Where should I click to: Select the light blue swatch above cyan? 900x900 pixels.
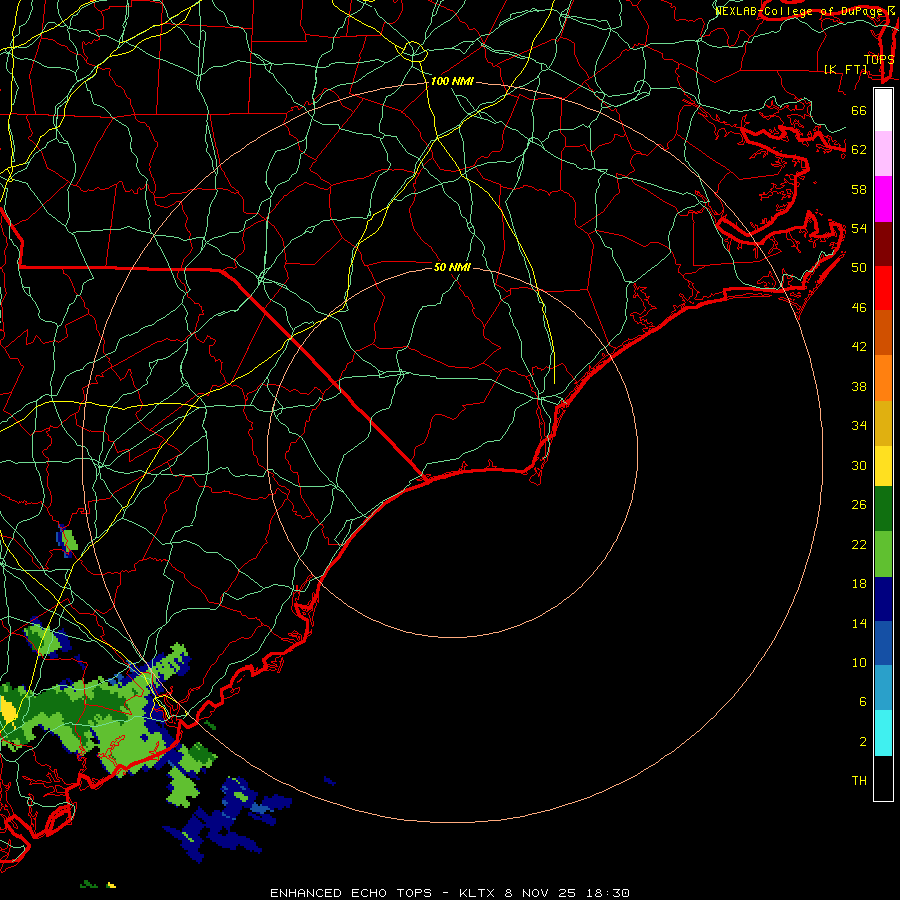click(x=883, y=688)
